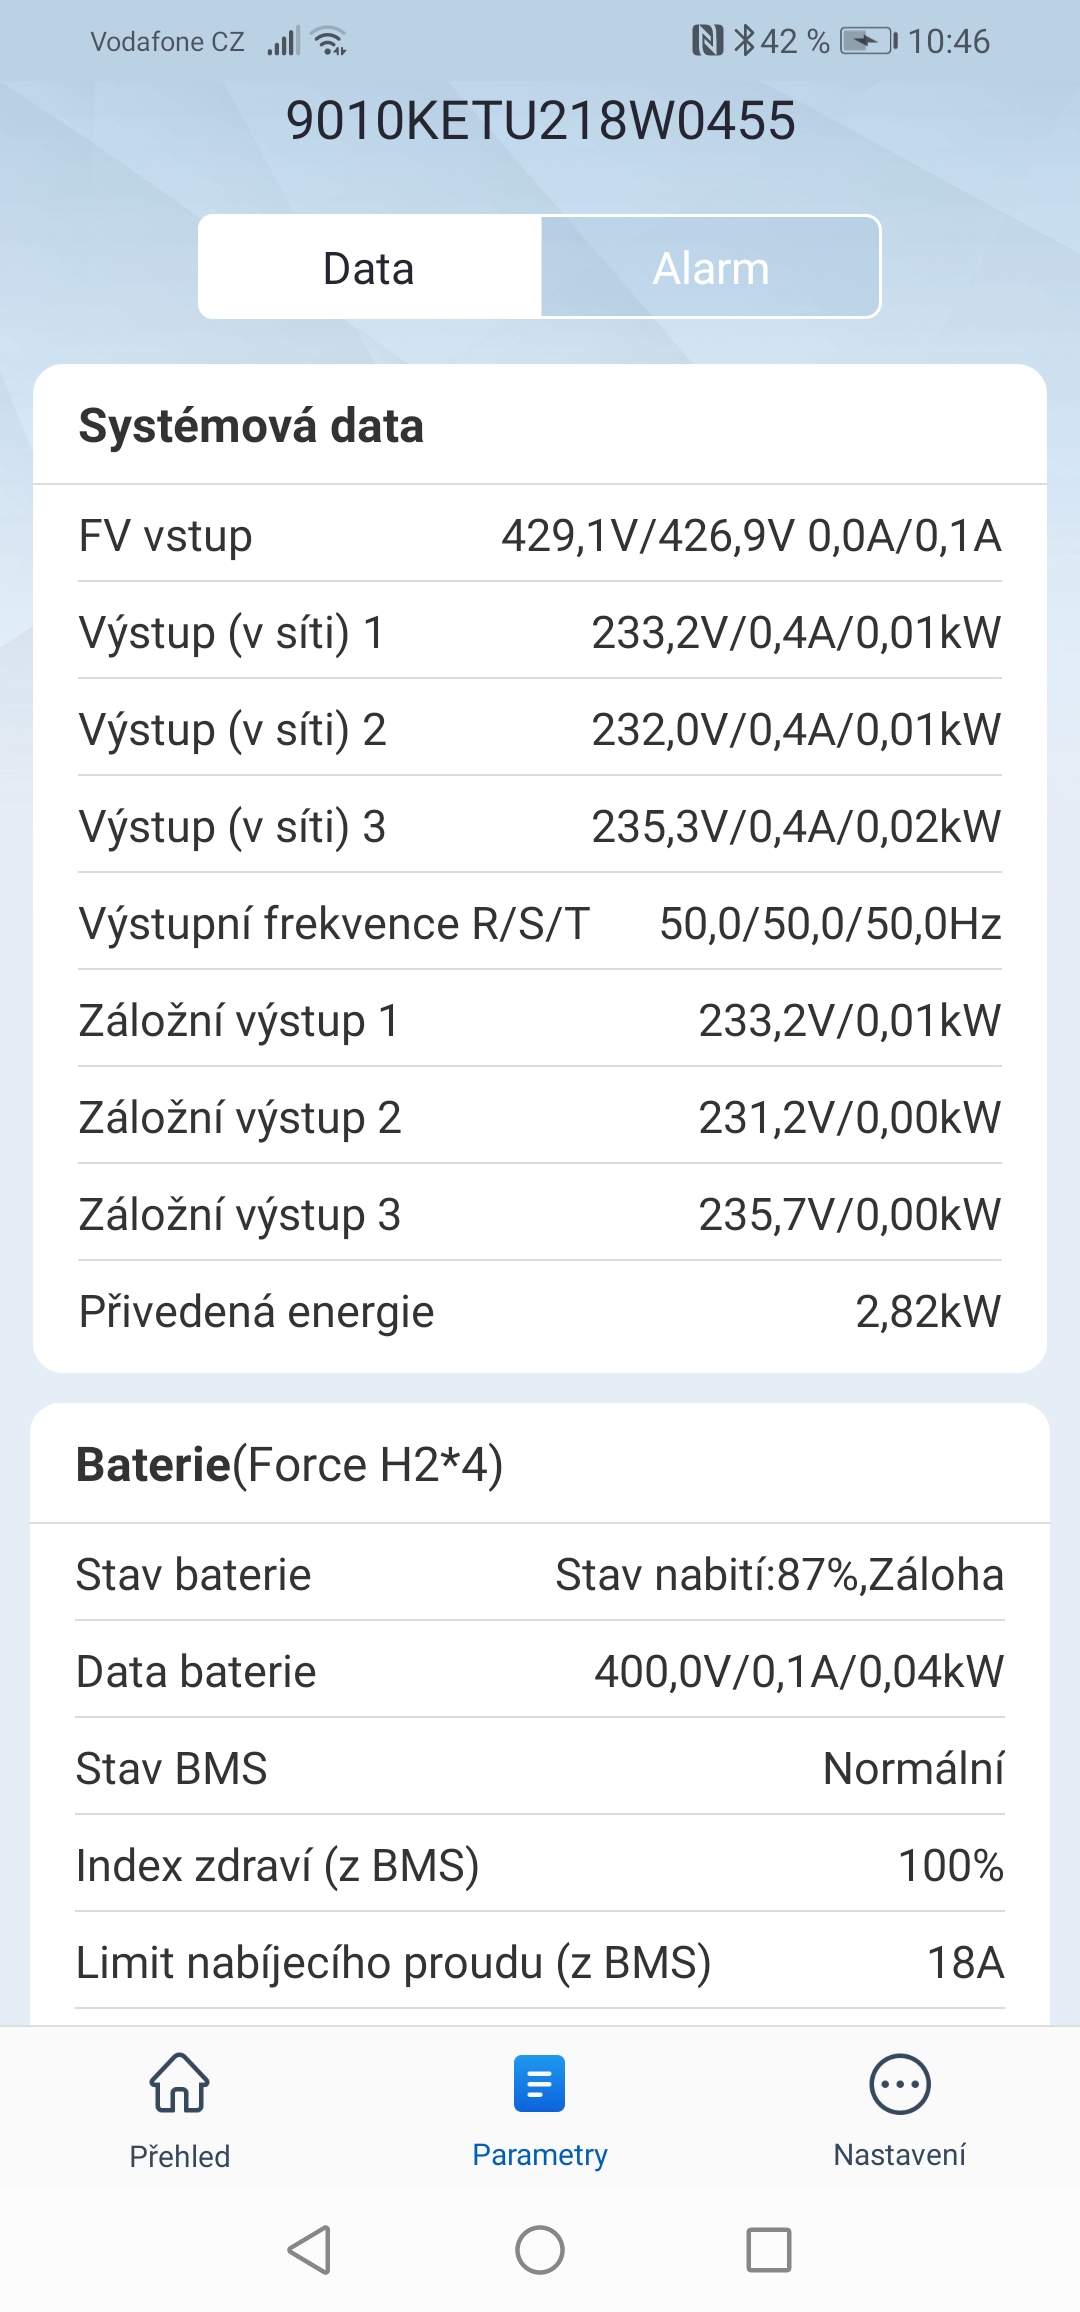
Task: Tap the battery status icon
Action: 868,41
